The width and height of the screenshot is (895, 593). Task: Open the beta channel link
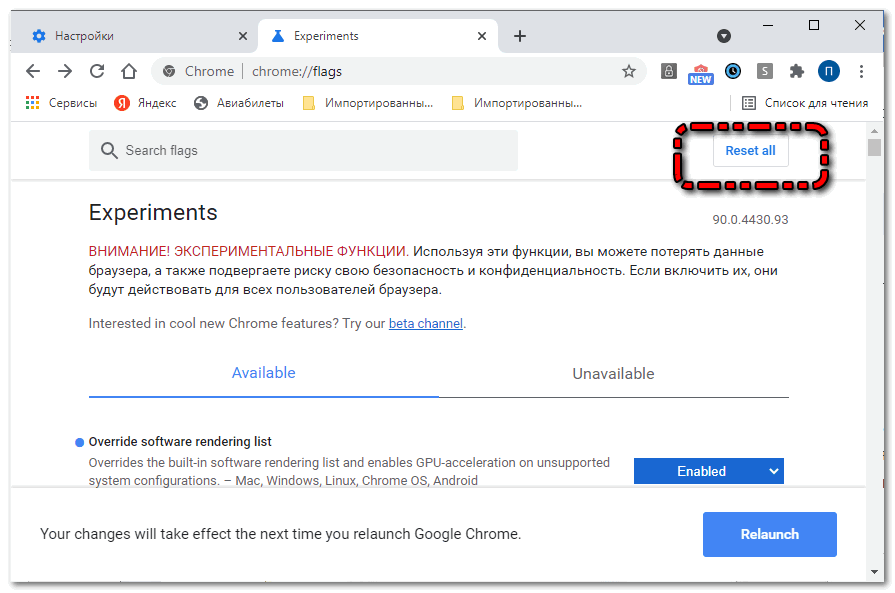pyautogui.click(x=426, y=324)
